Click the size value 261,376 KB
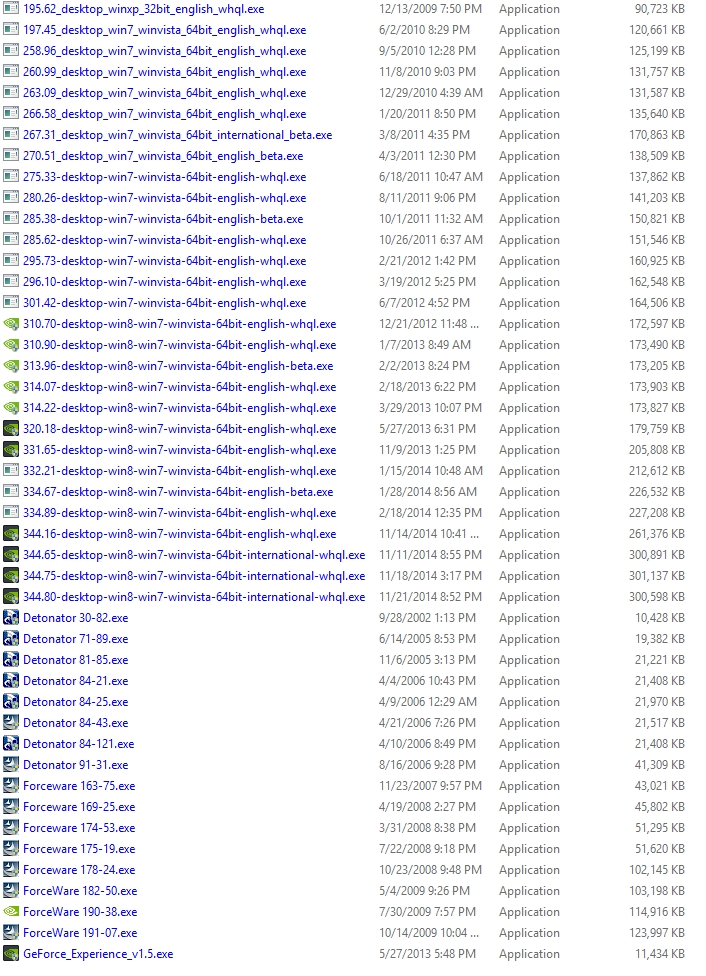The width and height of the screenshot is (706, 976). click(656, 533)
